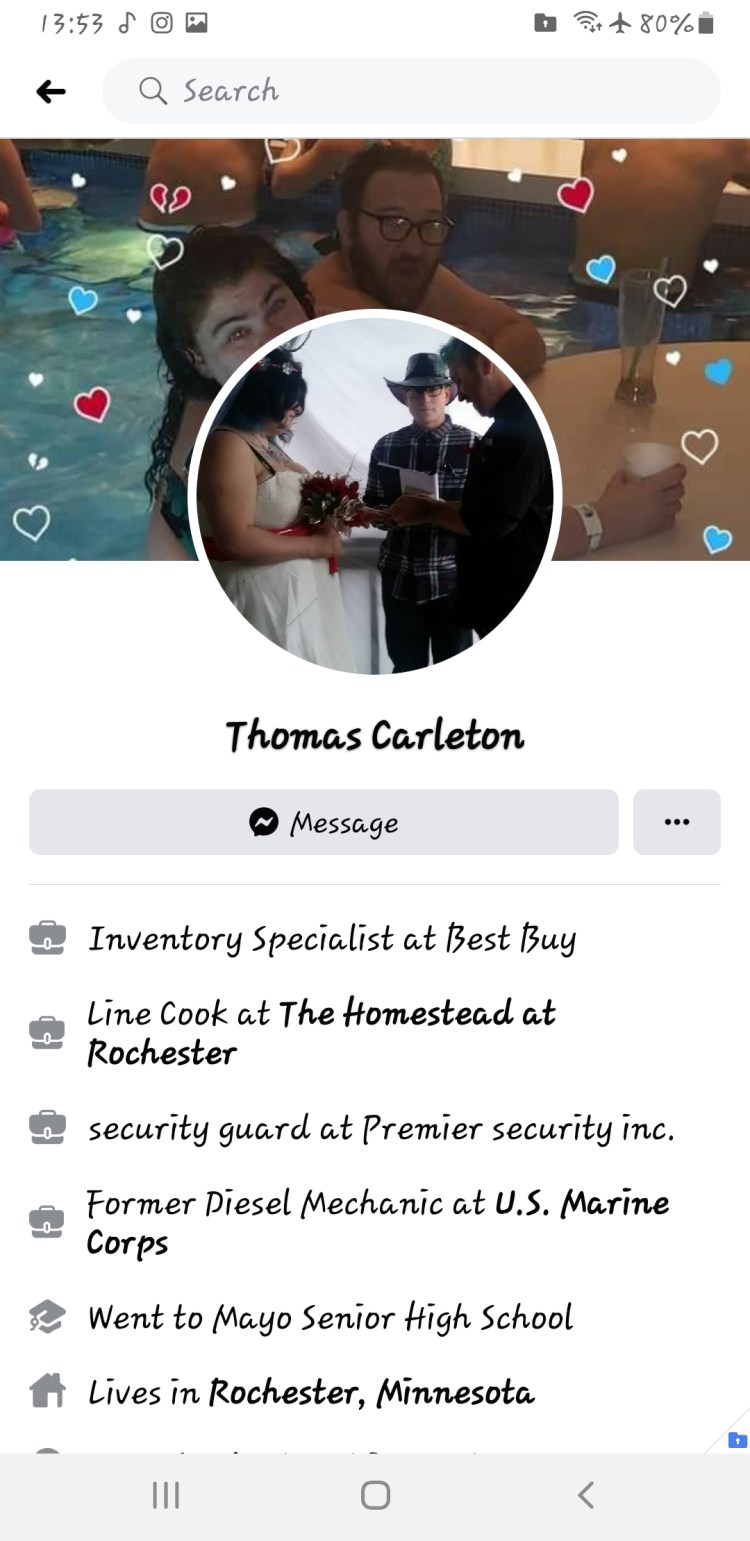Tap the Android home button

click(x=375, y=1495)
